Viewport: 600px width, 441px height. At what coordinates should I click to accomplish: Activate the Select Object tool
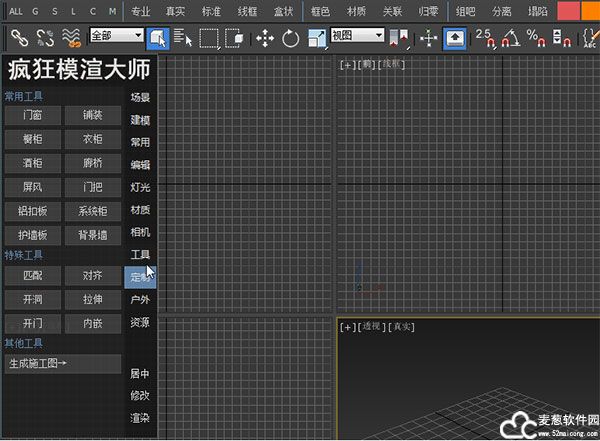[x=158, y=38]
